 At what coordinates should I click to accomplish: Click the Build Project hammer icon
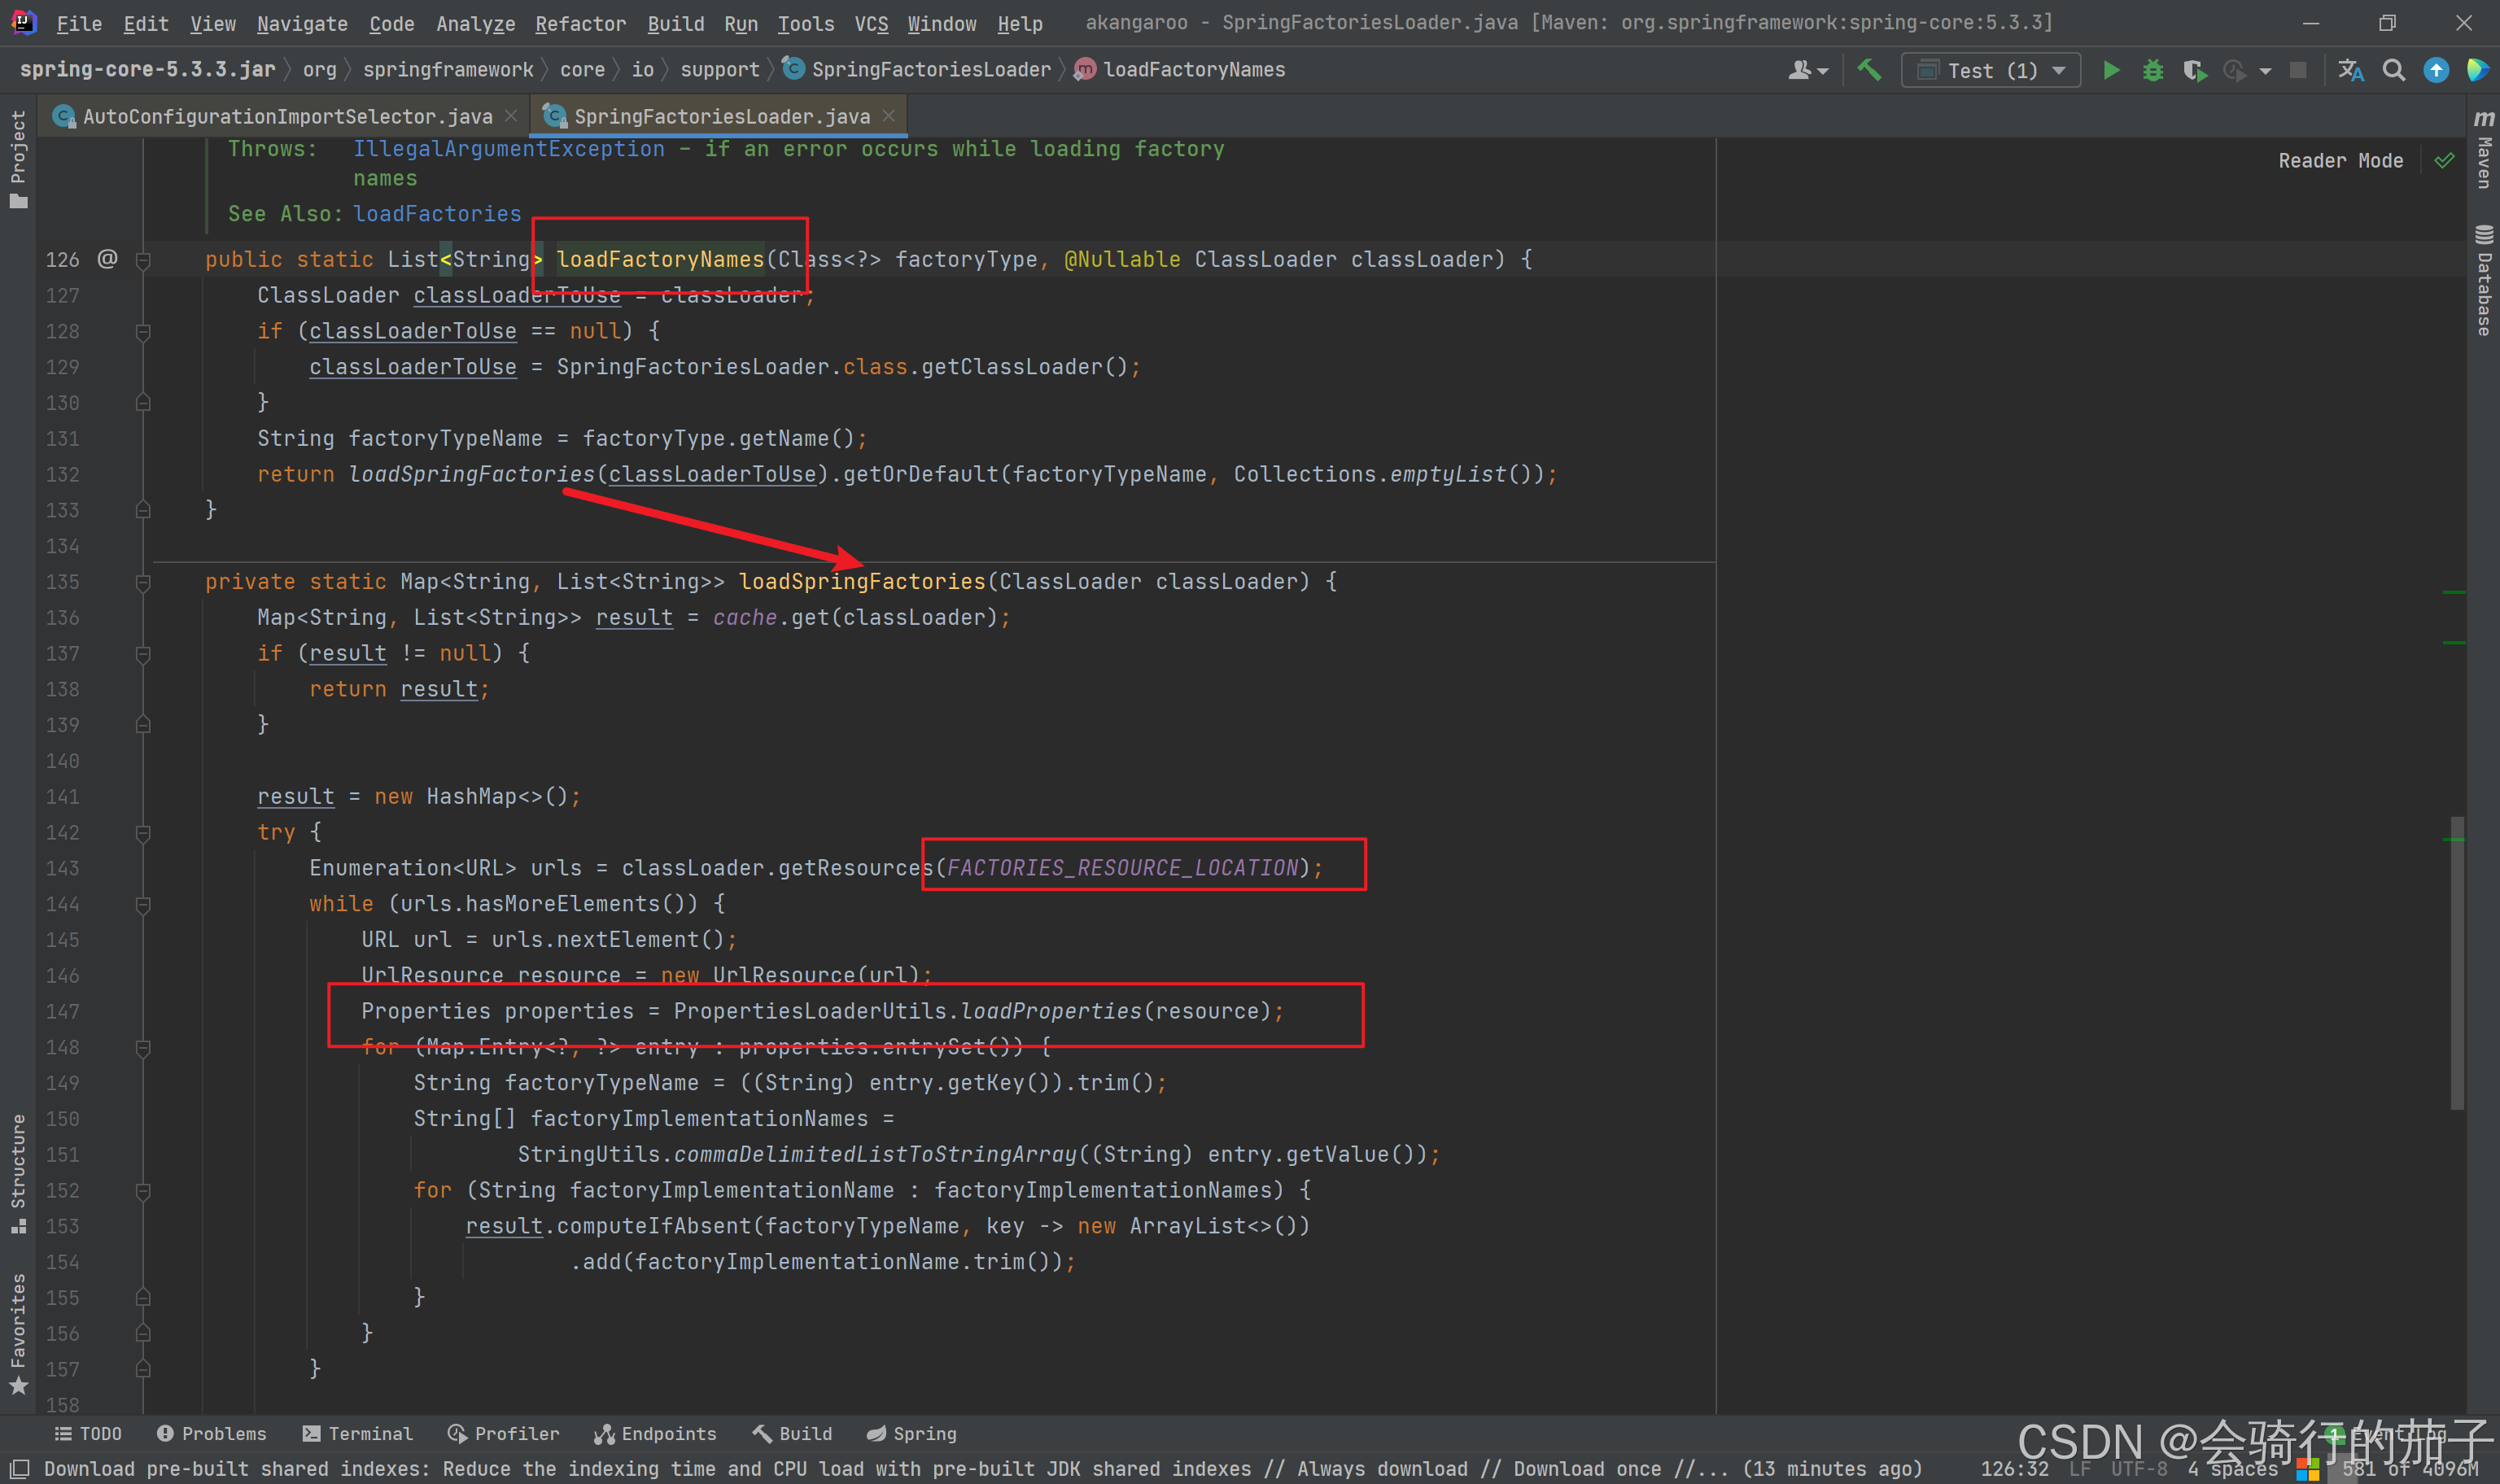pyautogui.click(x=1869, y=70)
